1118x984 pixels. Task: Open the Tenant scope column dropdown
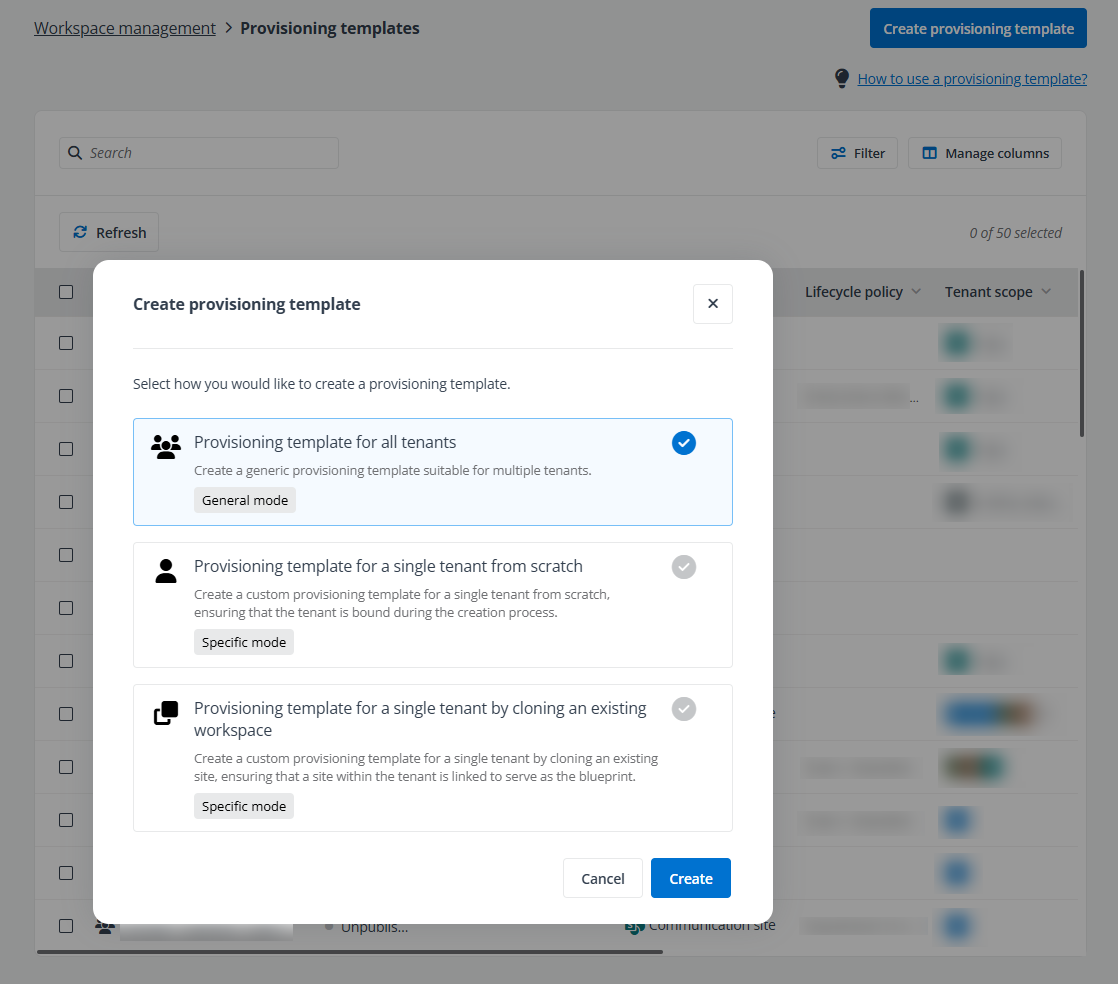click(1047, 291)
